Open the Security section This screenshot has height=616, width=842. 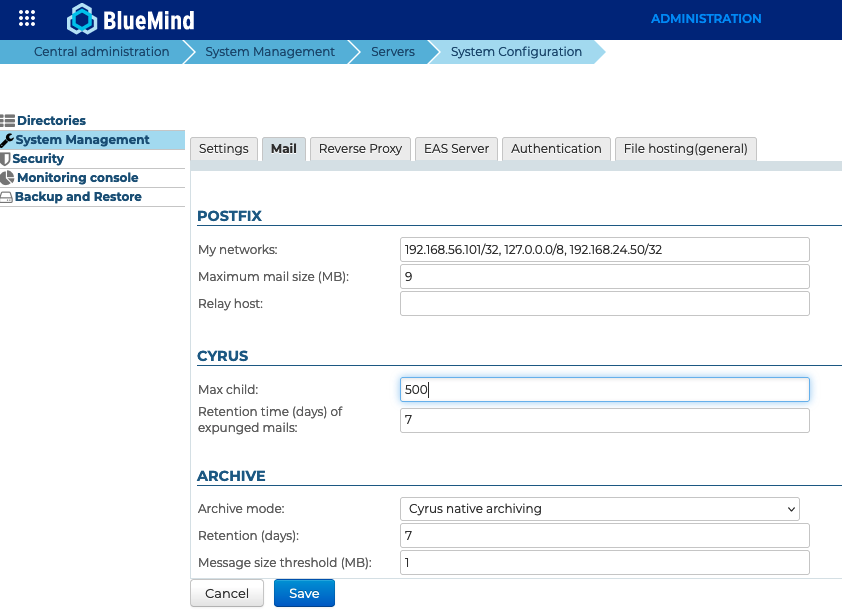[x=38, y=158]
